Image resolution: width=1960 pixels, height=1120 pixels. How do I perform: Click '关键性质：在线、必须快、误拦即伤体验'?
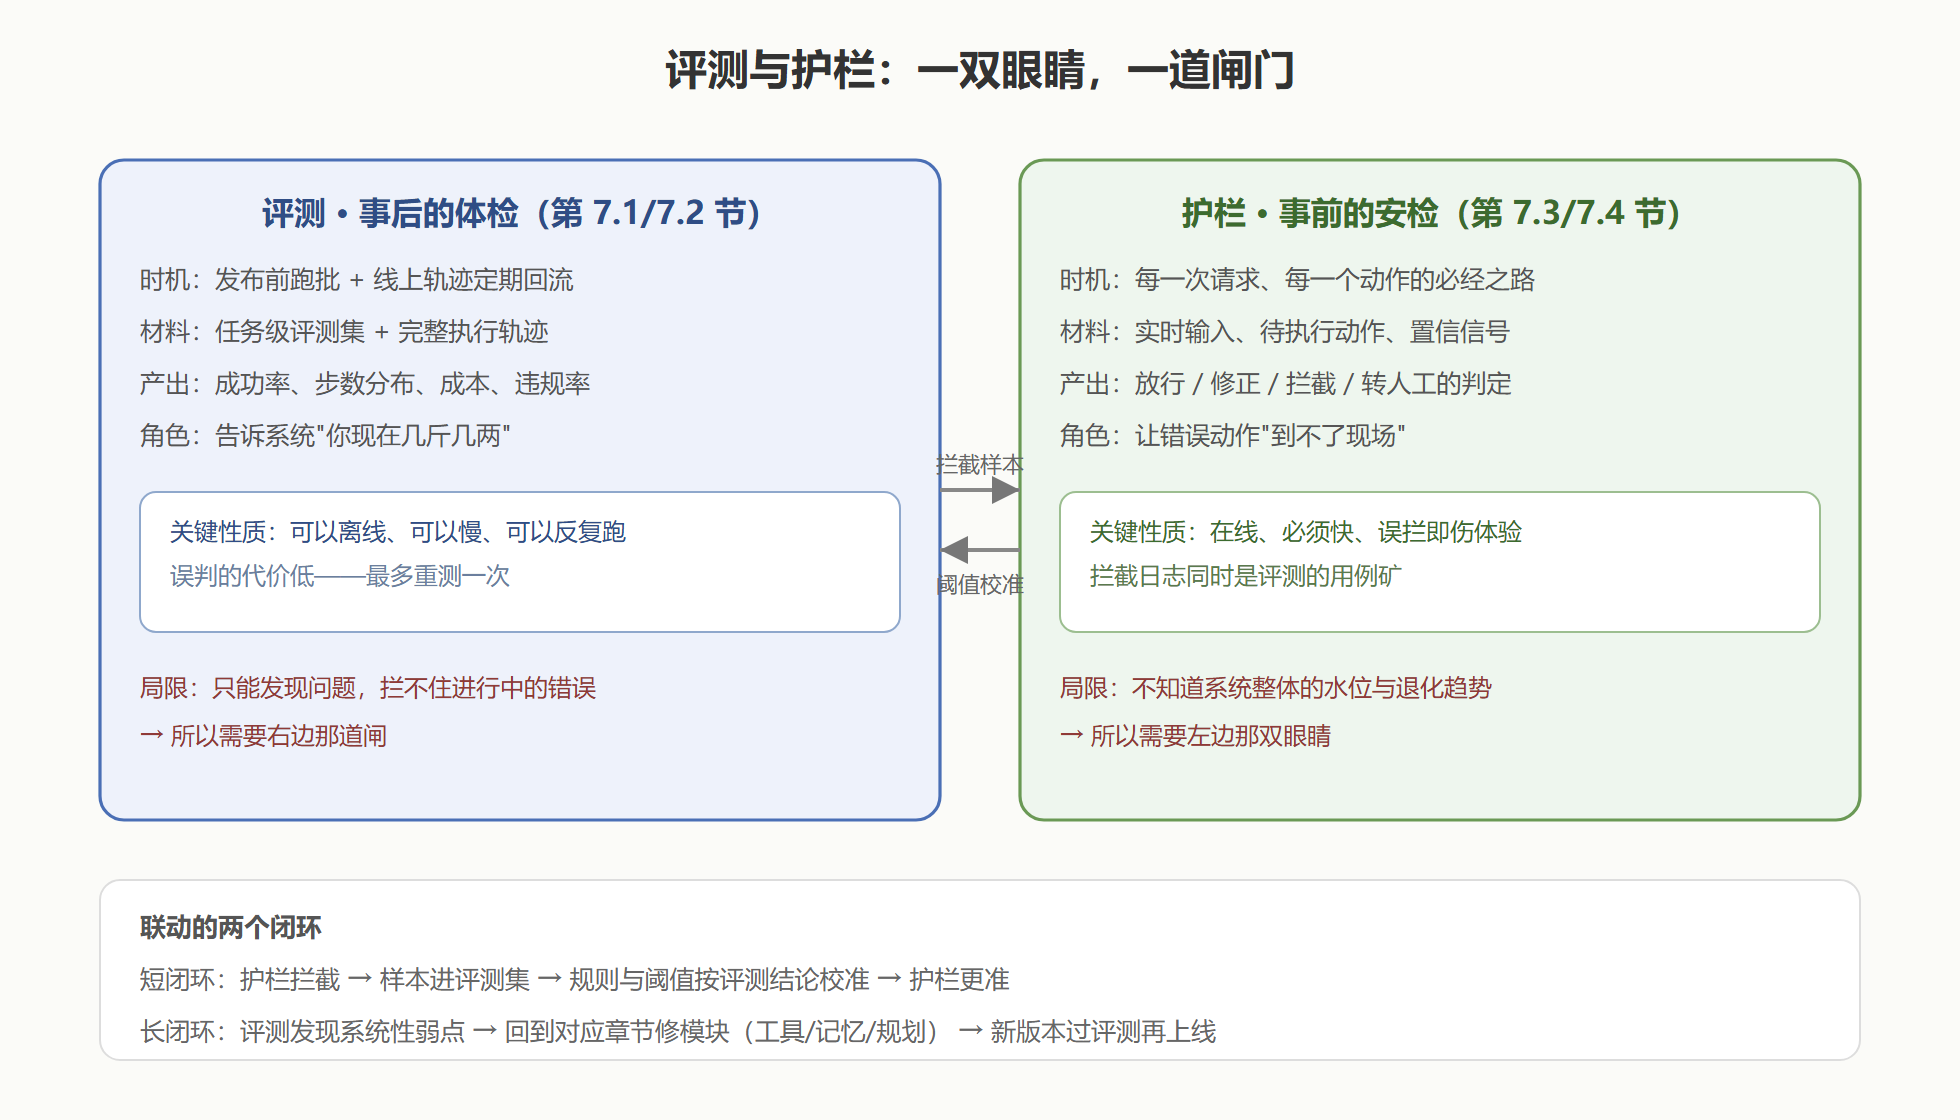pos(1306,532)
